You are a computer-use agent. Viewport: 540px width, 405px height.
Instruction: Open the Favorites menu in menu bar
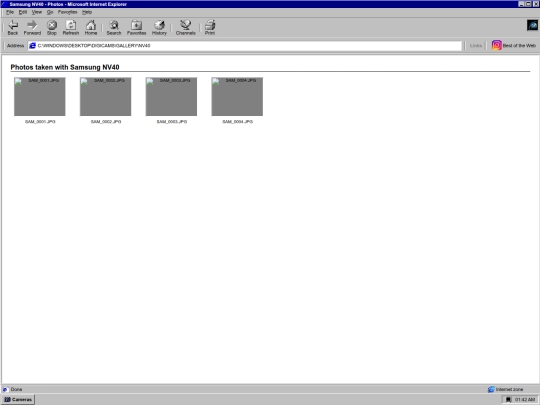[x=68, y=12]
